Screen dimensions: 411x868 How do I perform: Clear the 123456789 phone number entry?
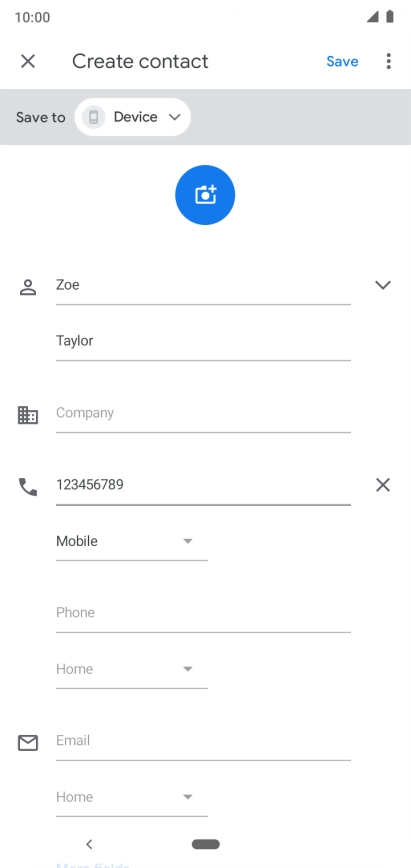point(383,485)
